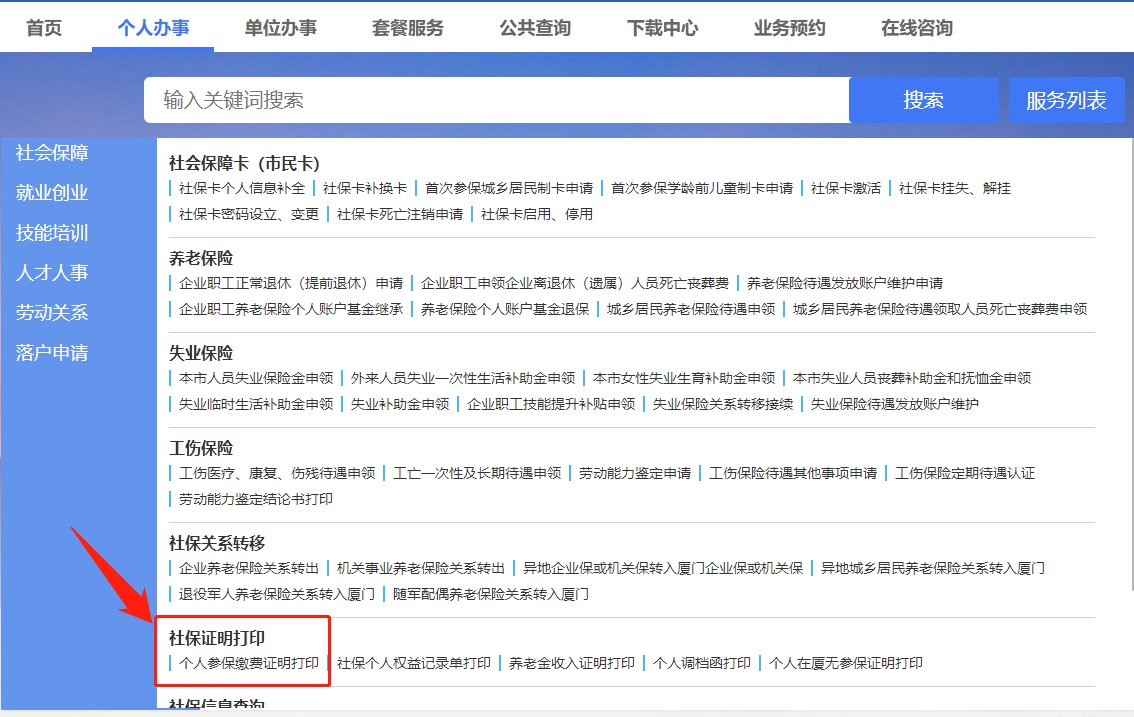This screenshot has height=717, width=1134.
Task: Open the 服务列表 service list
Action: click(x=1066, y=100)
